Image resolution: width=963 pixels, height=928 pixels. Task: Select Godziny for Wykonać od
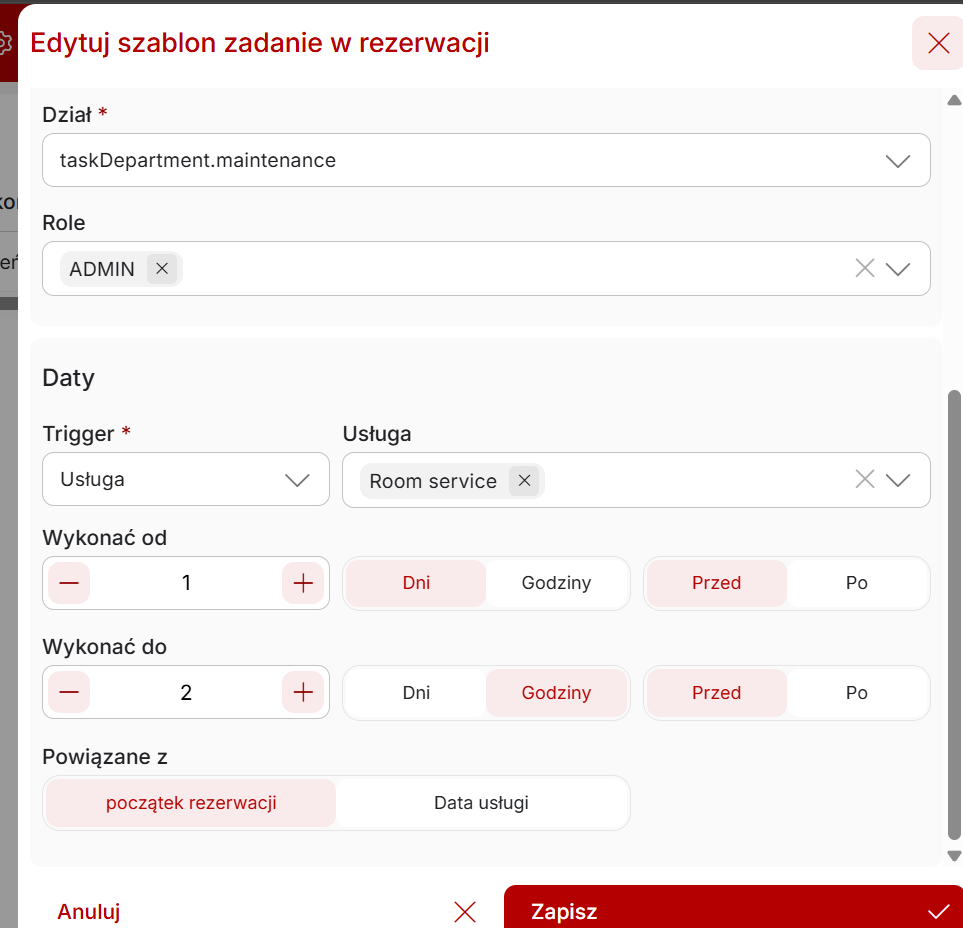[556, 583]
